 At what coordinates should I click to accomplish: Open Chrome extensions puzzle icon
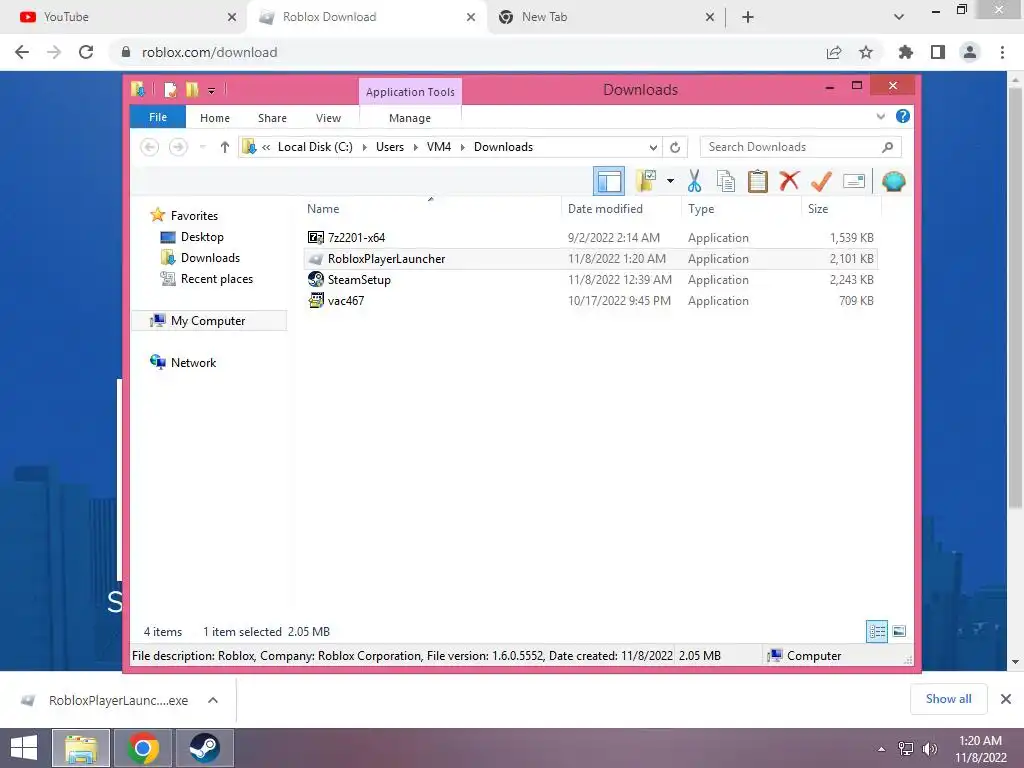pos(905,52)
